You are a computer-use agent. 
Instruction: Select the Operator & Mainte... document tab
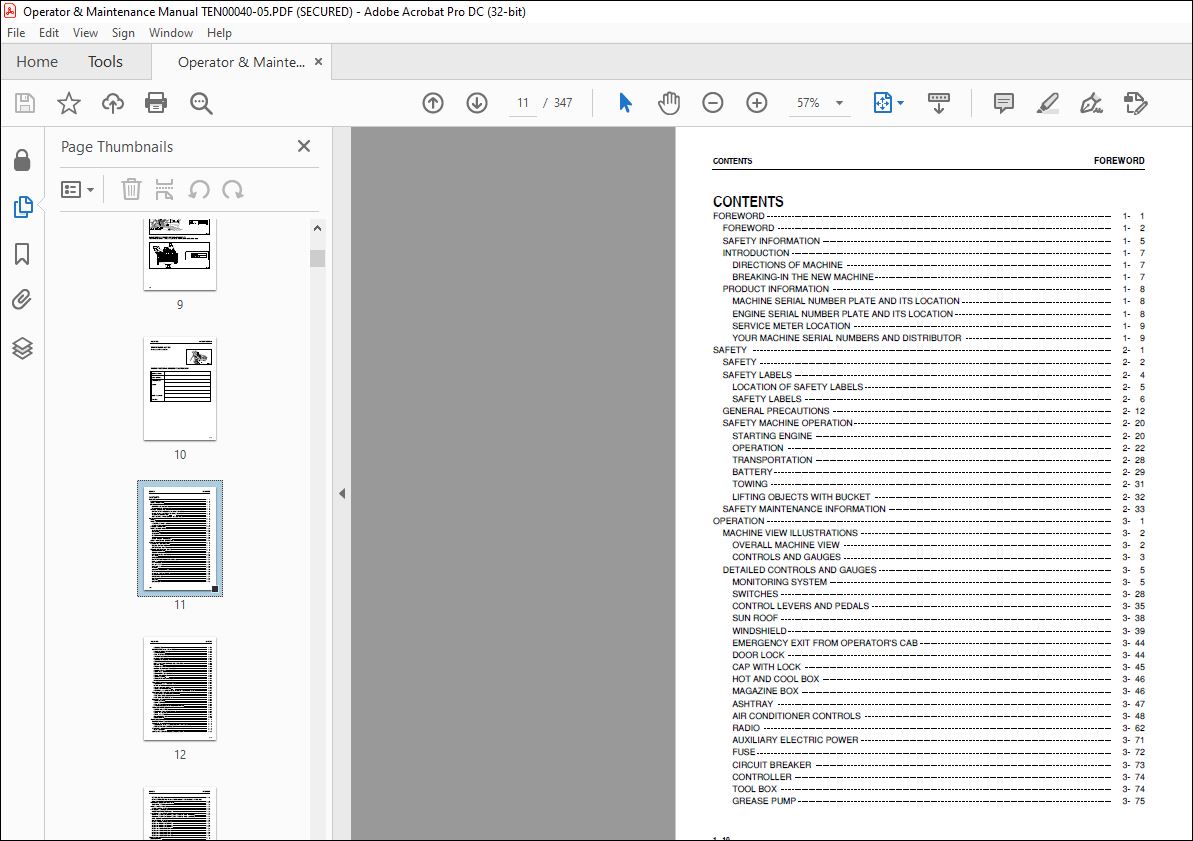point(241,62)
